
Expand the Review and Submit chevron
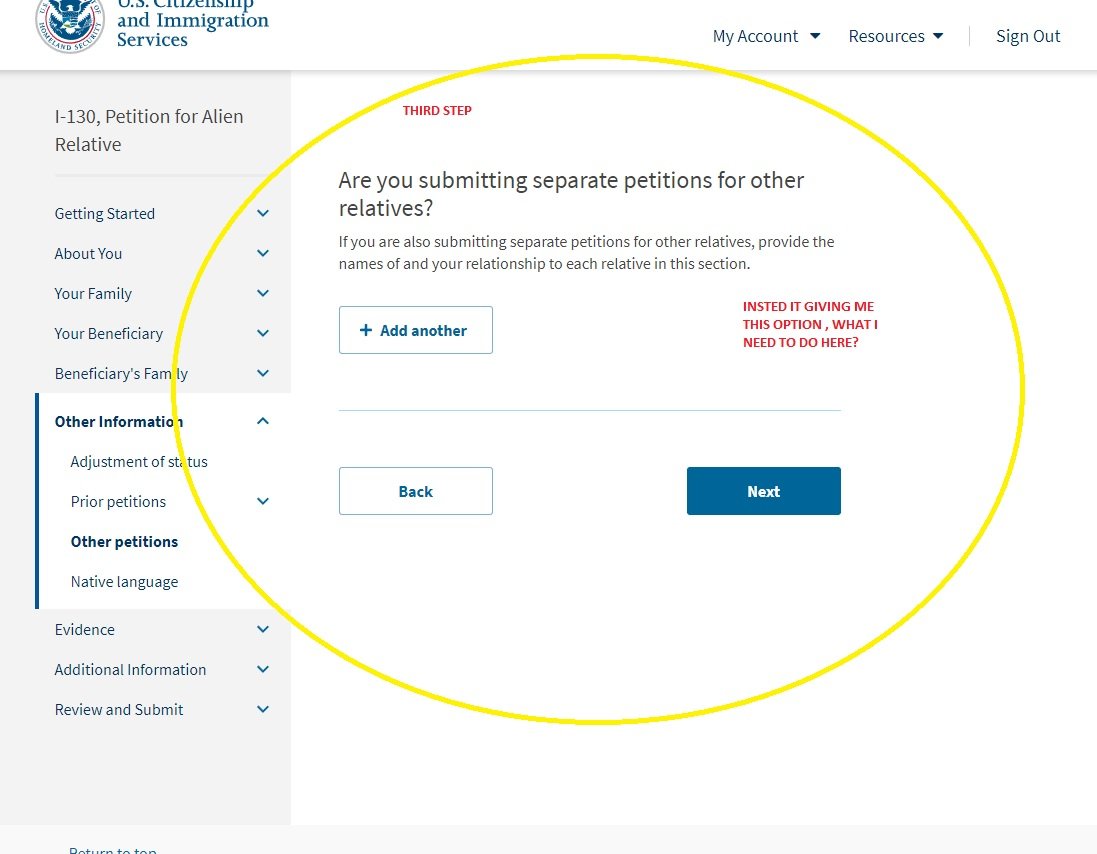[263, 709]
